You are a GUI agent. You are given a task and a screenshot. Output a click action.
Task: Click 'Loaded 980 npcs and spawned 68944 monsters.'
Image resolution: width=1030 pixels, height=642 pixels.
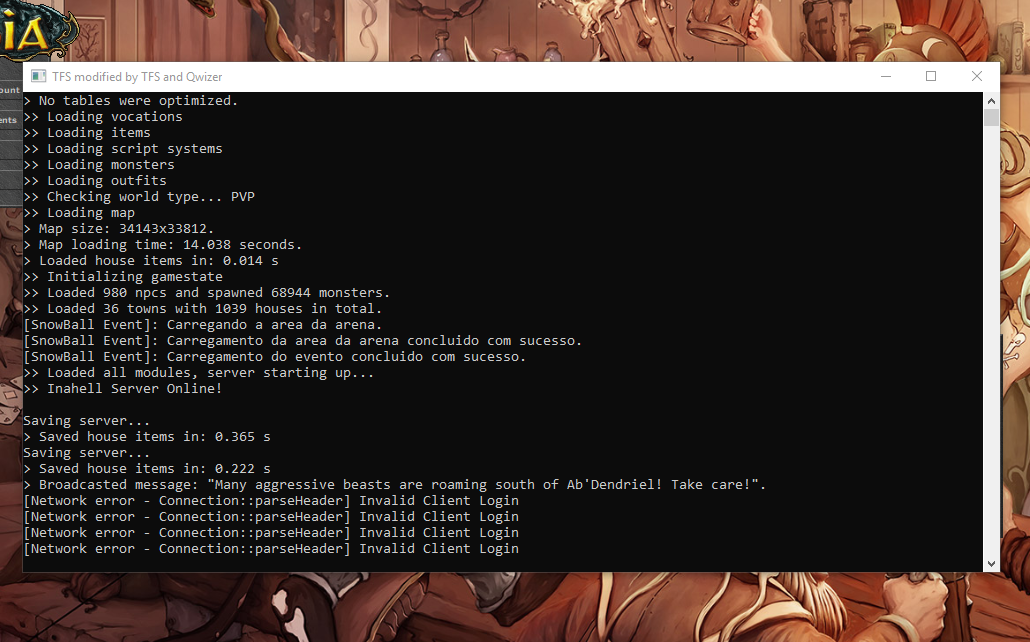(207, 292)
